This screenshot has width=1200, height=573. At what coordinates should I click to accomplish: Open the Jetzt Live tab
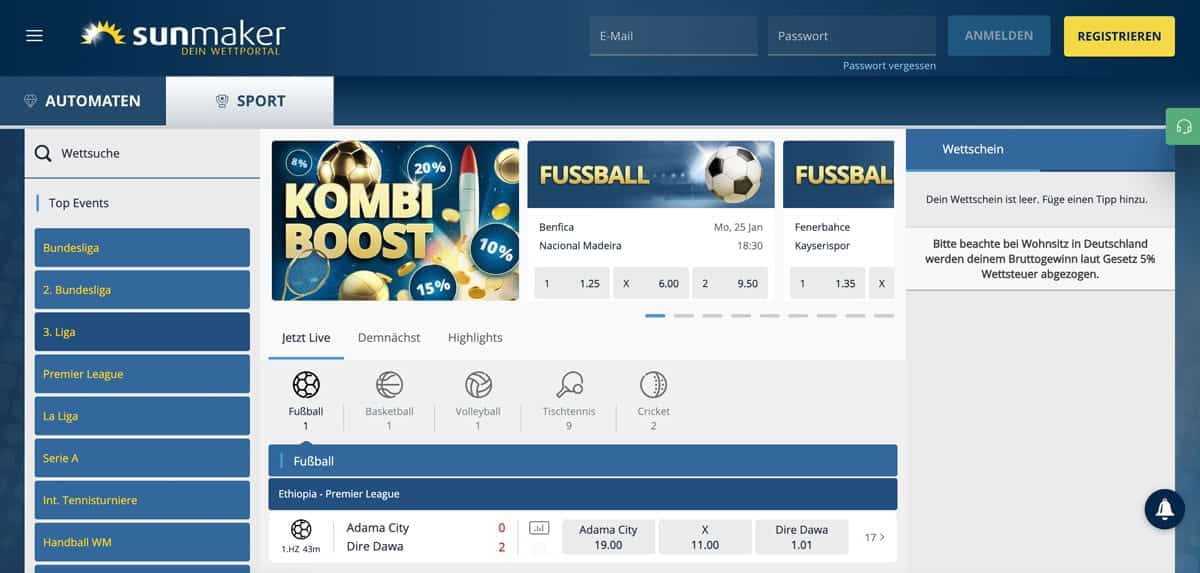click(x=306, y=338)
